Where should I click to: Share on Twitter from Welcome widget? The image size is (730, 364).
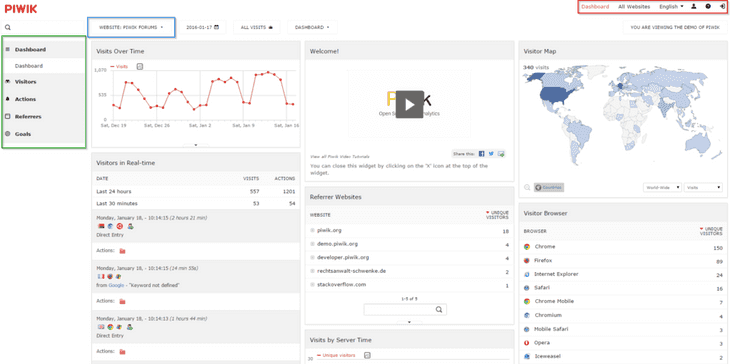[491, 154]
